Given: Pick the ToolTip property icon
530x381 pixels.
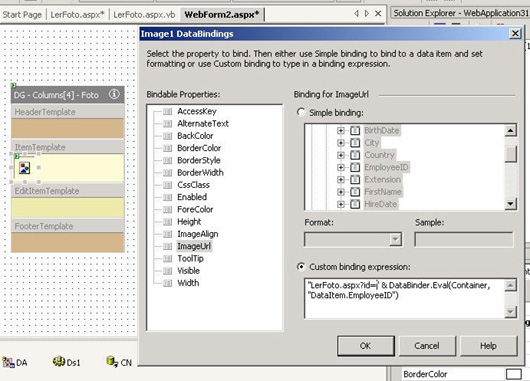Looking at the screenshot, I should (167, 259).
